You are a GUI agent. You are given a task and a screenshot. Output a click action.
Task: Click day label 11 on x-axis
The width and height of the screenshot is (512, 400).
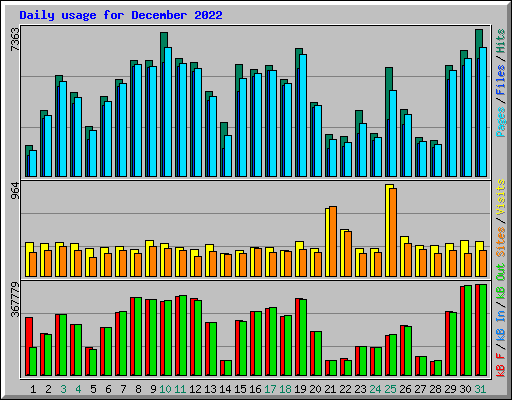pos(180,389)
